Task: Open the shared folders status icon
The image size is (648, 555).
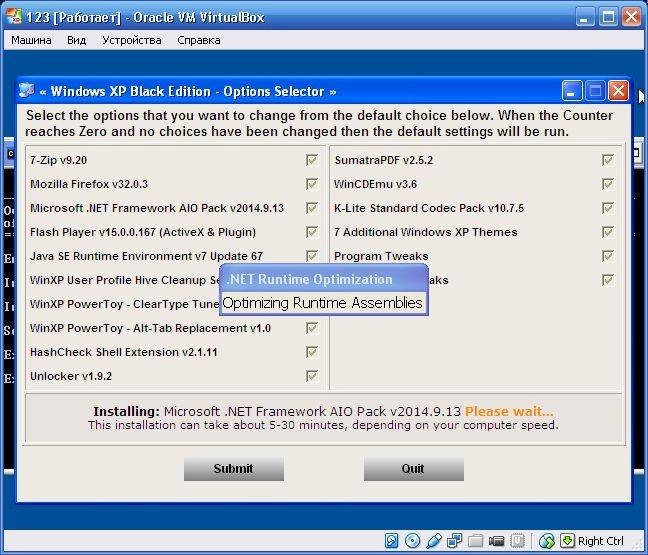Action: click(x=476, y=540)
